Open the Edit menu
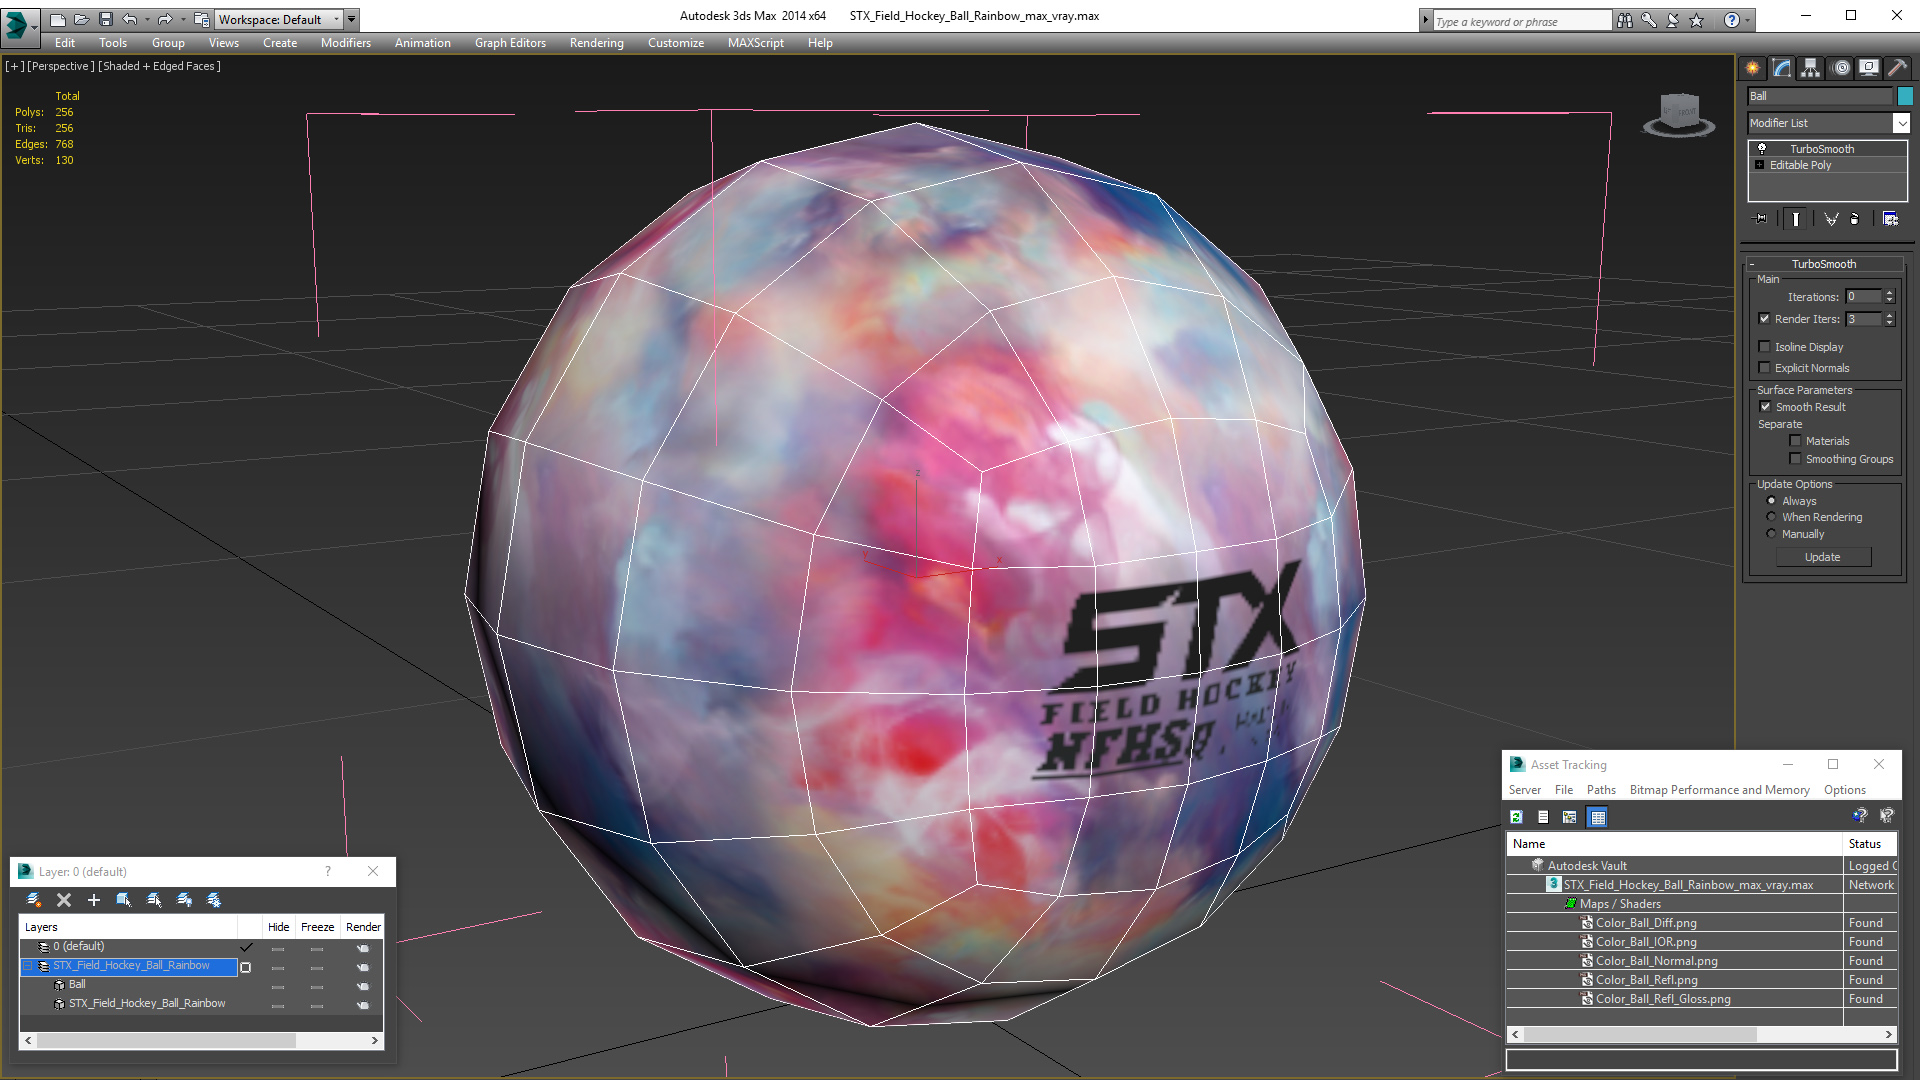The image size is (1920, 1080). click(65, 43)
